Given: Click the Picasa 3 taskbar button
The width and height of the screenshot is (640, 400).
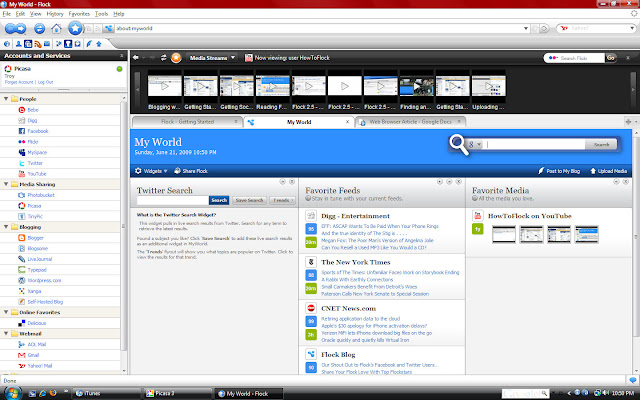Looking at the screenshot, I should 178,393.
